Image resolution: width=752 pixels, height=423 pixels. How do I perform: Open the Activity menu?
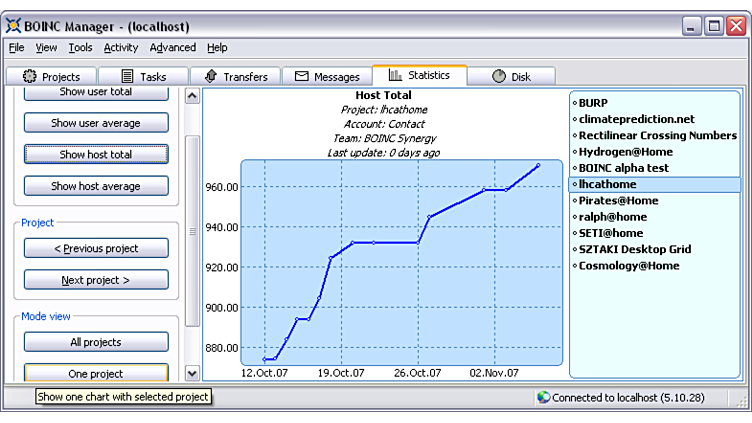(121, 48)
